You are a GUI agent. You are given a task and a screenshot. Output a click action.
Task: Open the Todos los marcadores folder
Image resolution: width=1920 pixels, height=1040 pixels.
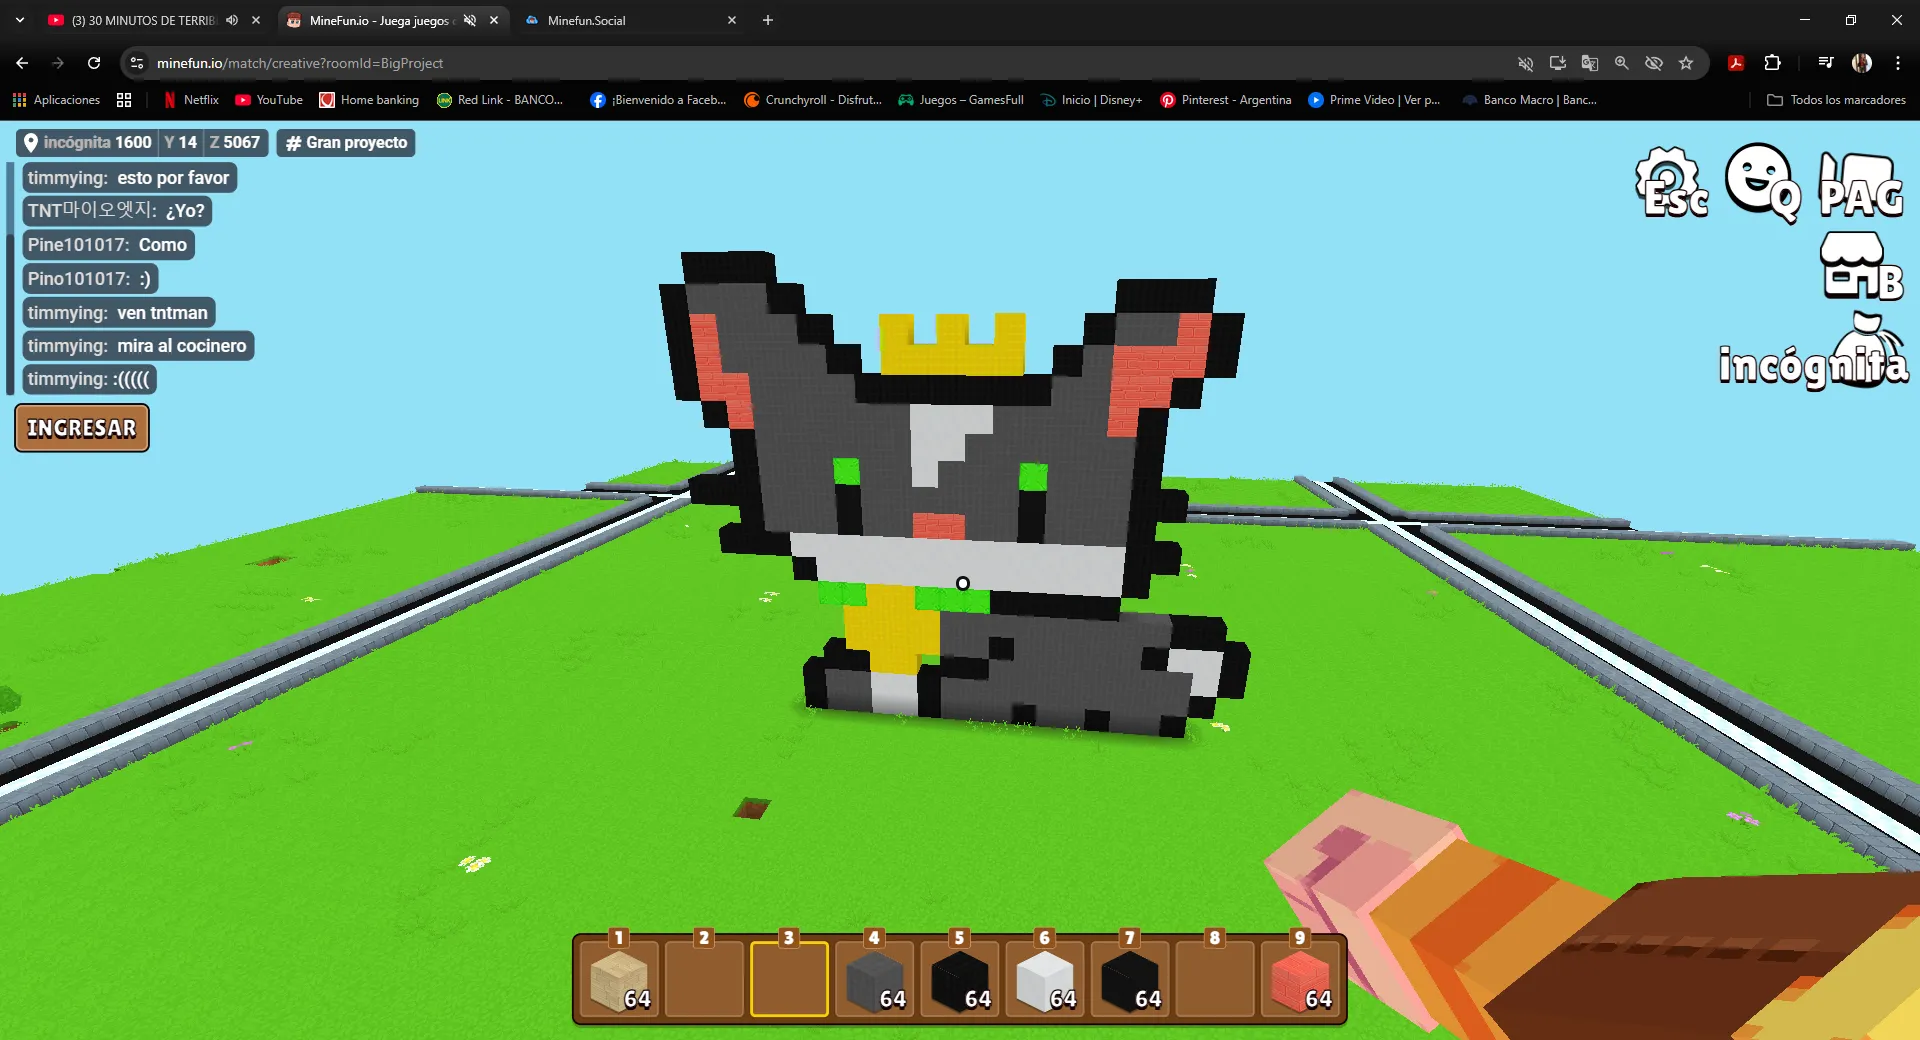click(1836, 100)
